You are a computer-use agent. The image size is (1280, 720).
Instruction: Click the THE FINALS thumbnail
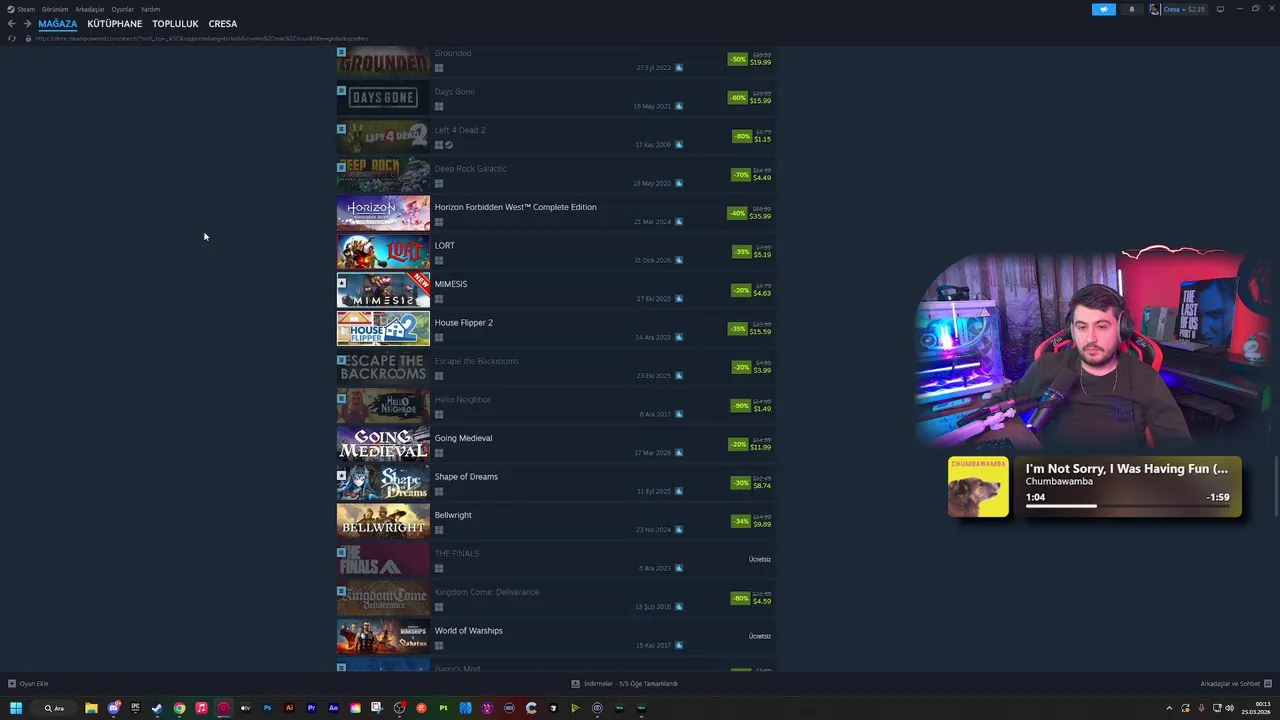point(383,560)
